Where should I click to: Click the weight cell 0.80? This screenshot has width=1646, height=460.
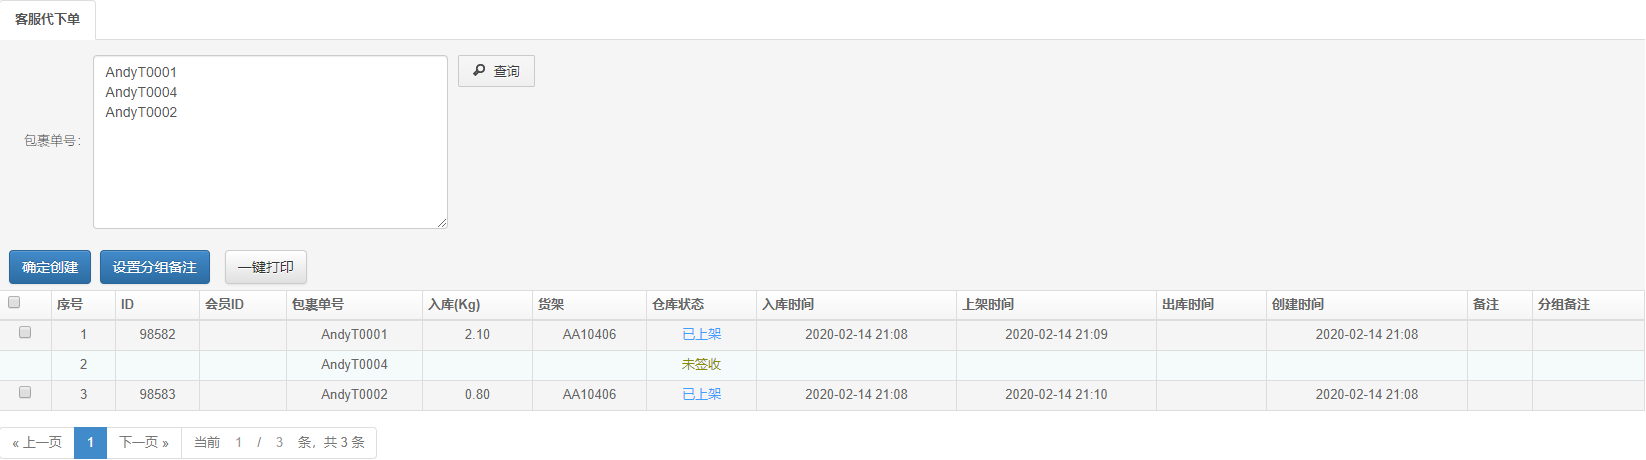(477, 394)
